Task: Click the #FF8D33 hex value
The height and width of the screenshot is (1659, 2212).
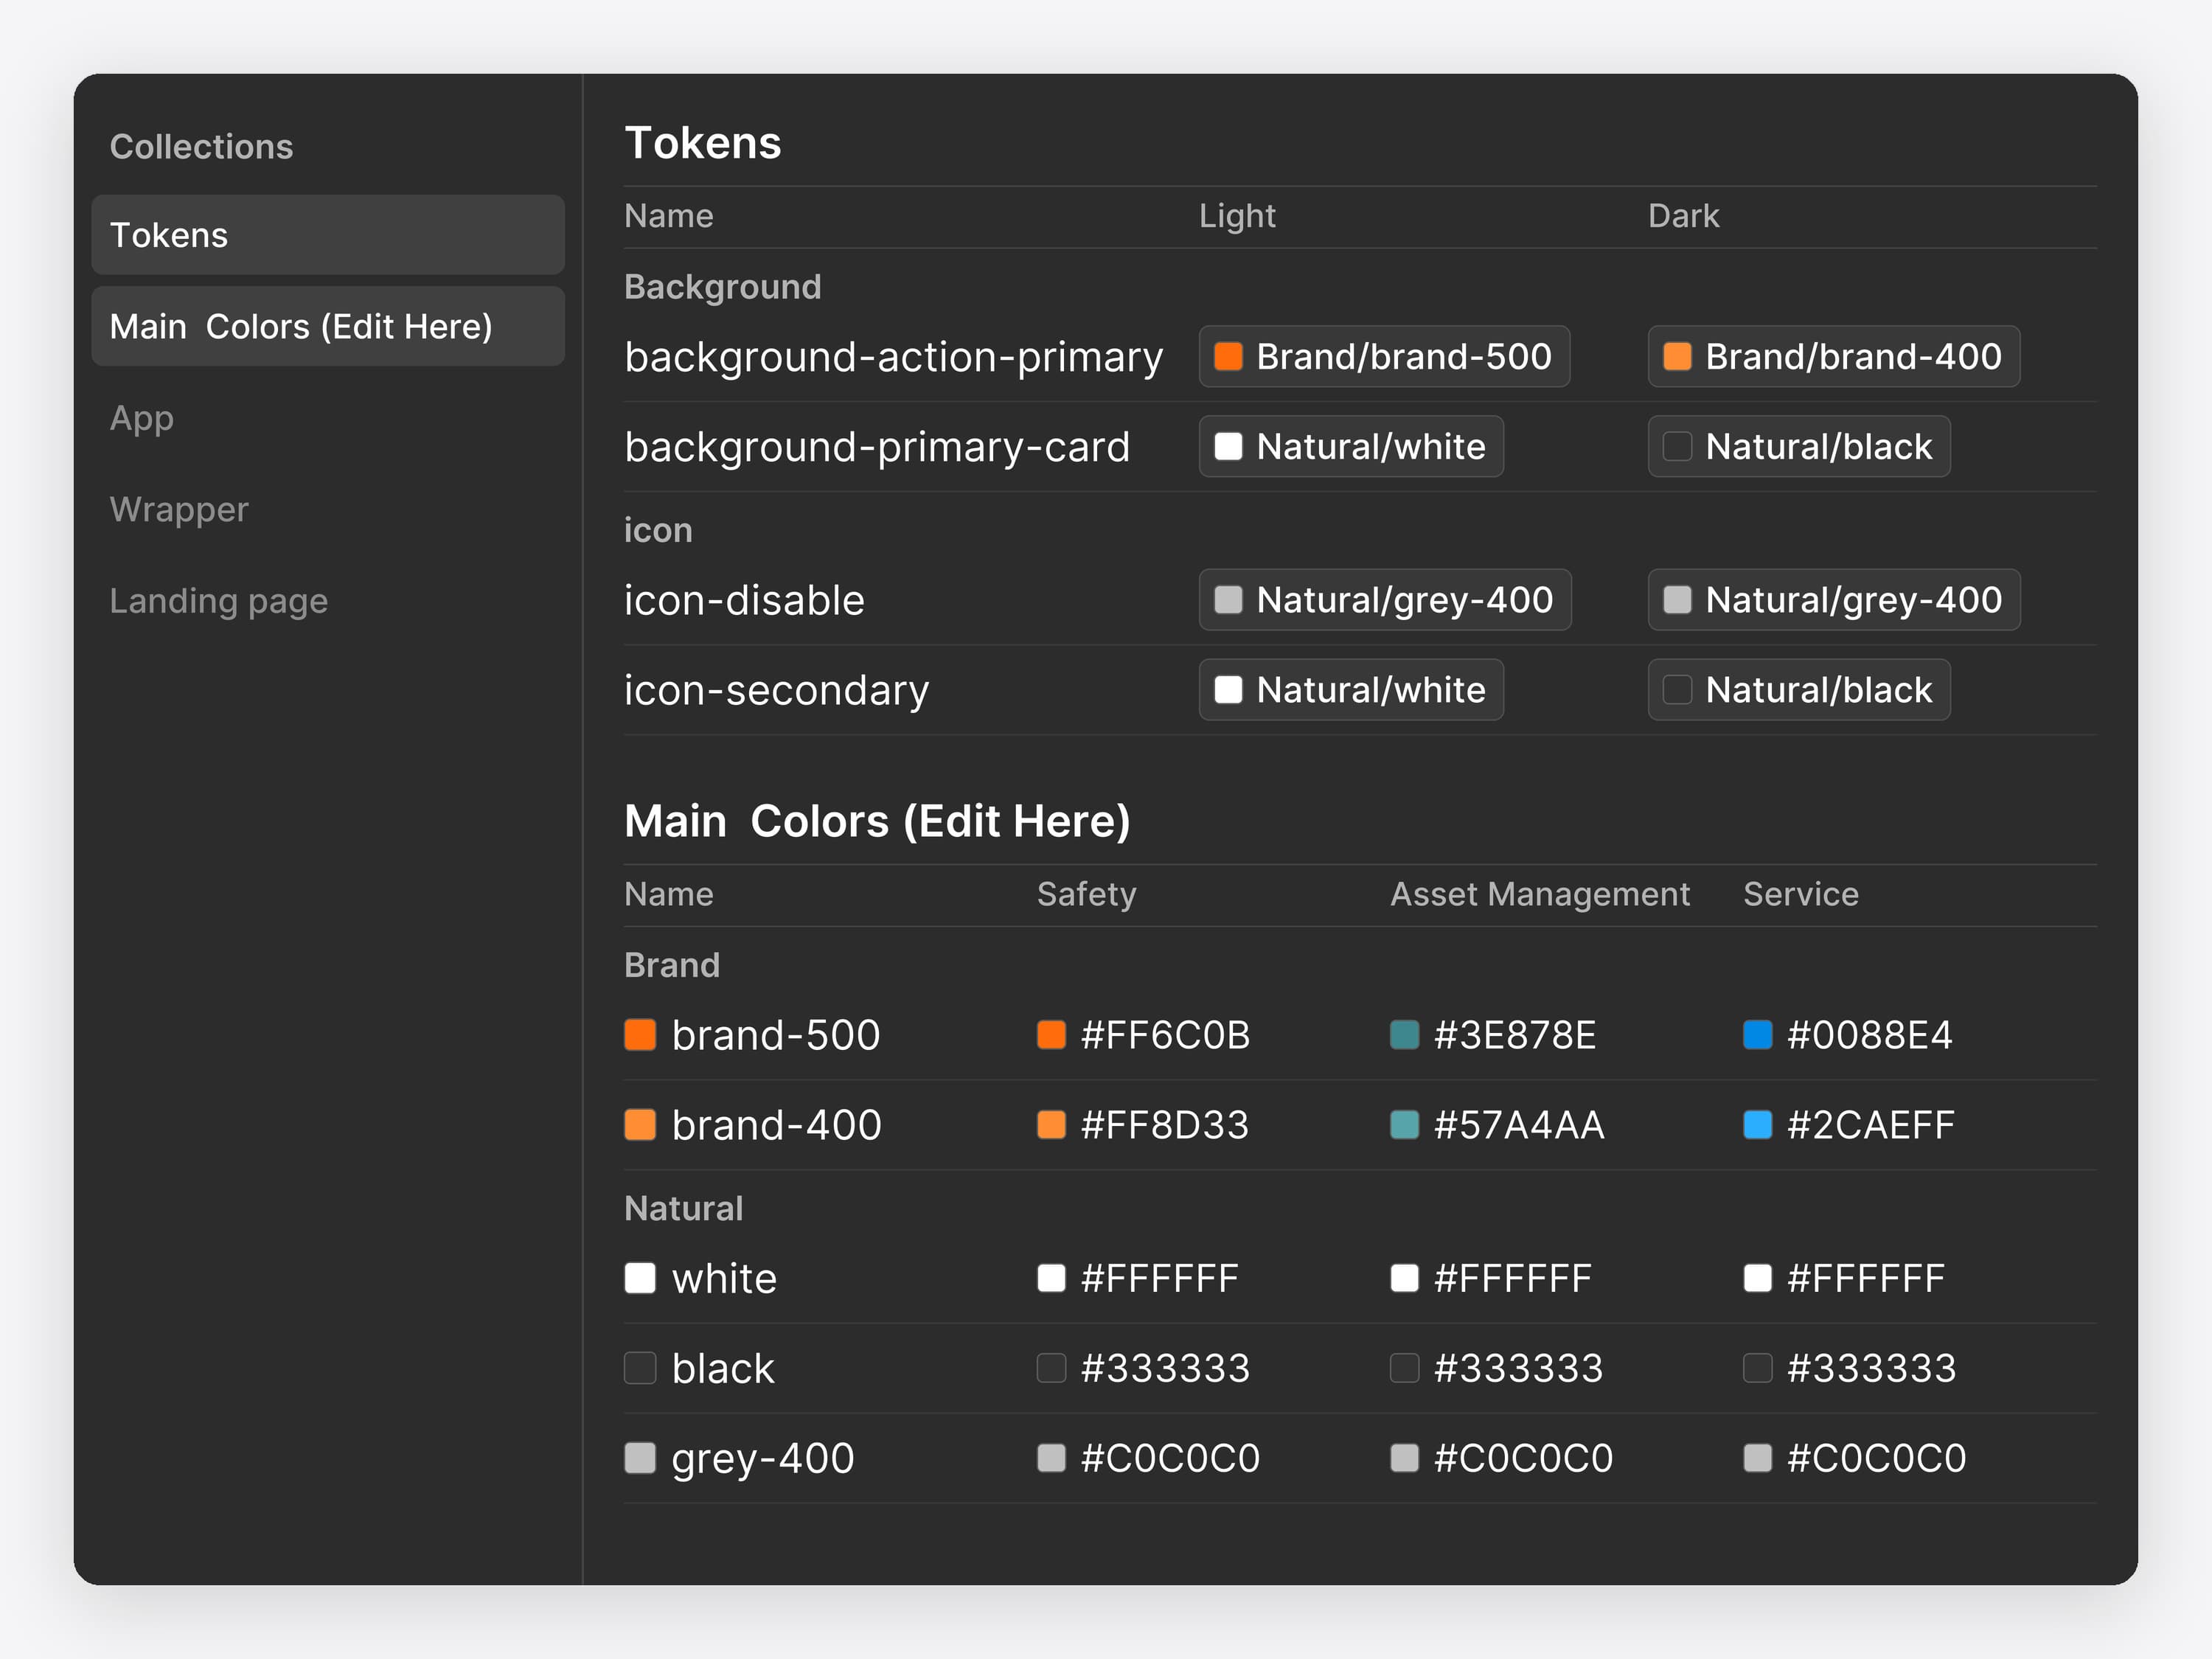Action: (x=1165, y=1125)
